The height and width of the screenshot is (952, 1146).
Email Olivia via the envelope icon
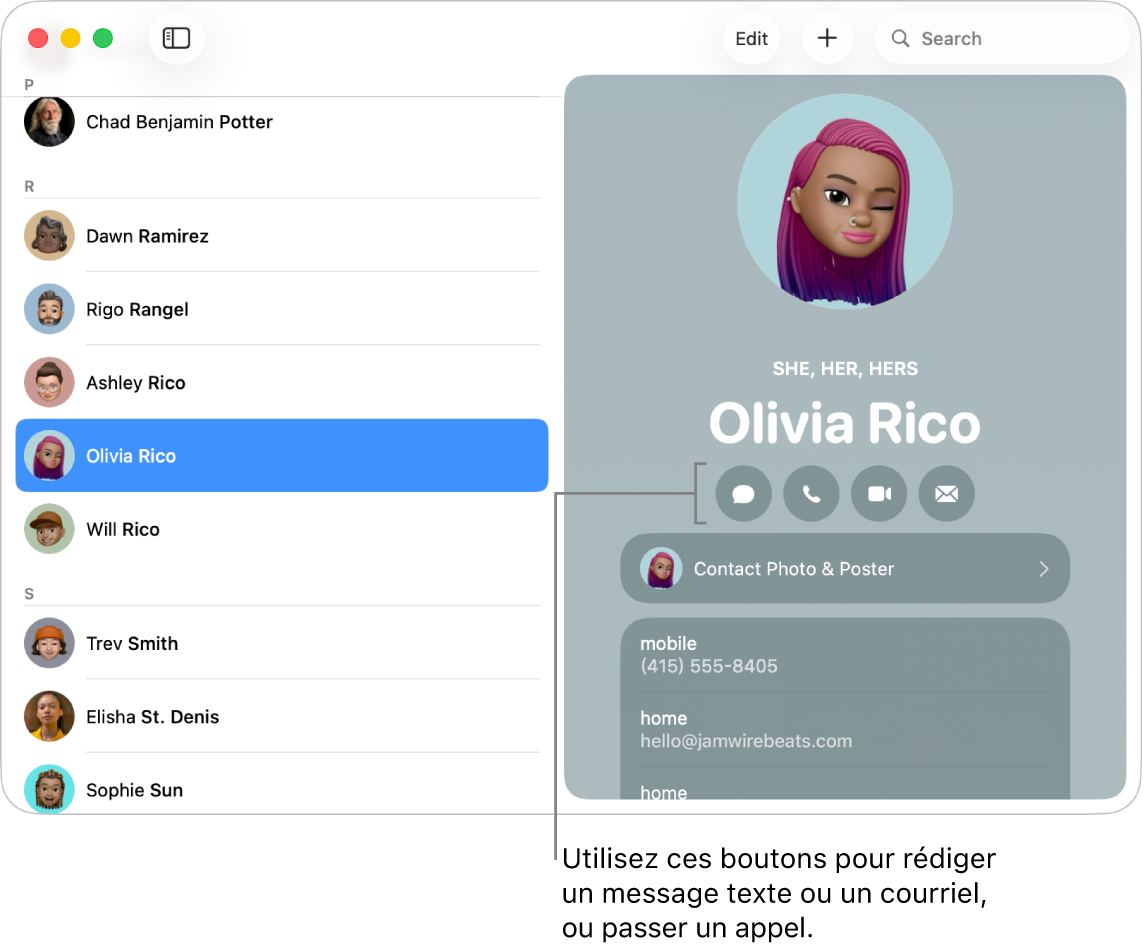(x=946, y=493)
